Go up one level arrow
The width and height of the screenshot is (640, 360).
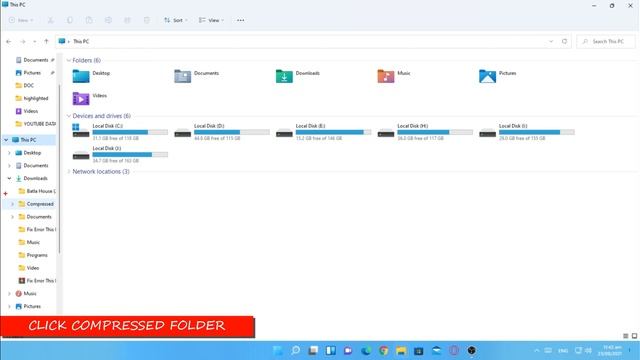pos(46,41)
